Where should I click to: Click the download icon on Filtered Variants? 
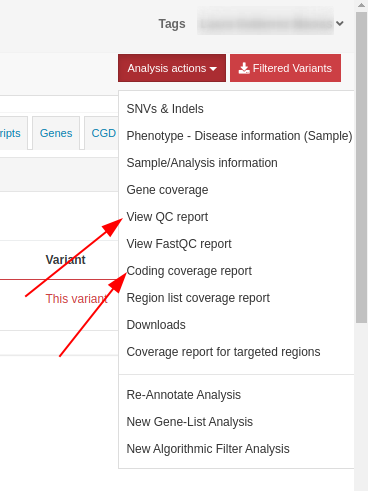point(244,68)
